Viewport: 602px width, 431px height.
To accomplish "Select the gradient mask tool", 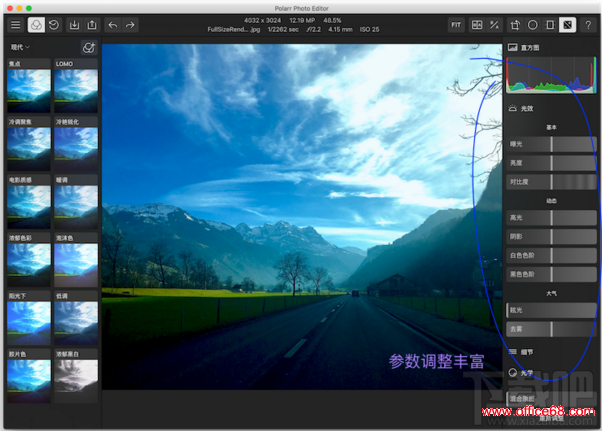I will [550, 25].
